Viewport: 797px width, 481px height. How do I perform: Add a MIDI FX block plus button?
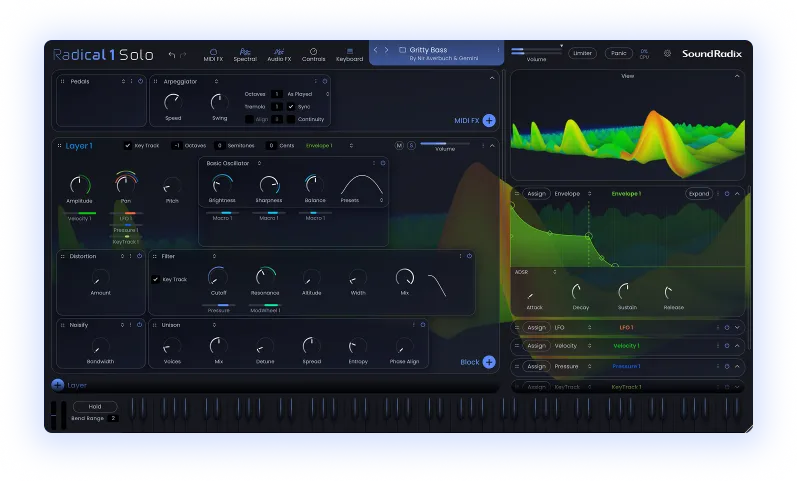(x=489, y=121)
